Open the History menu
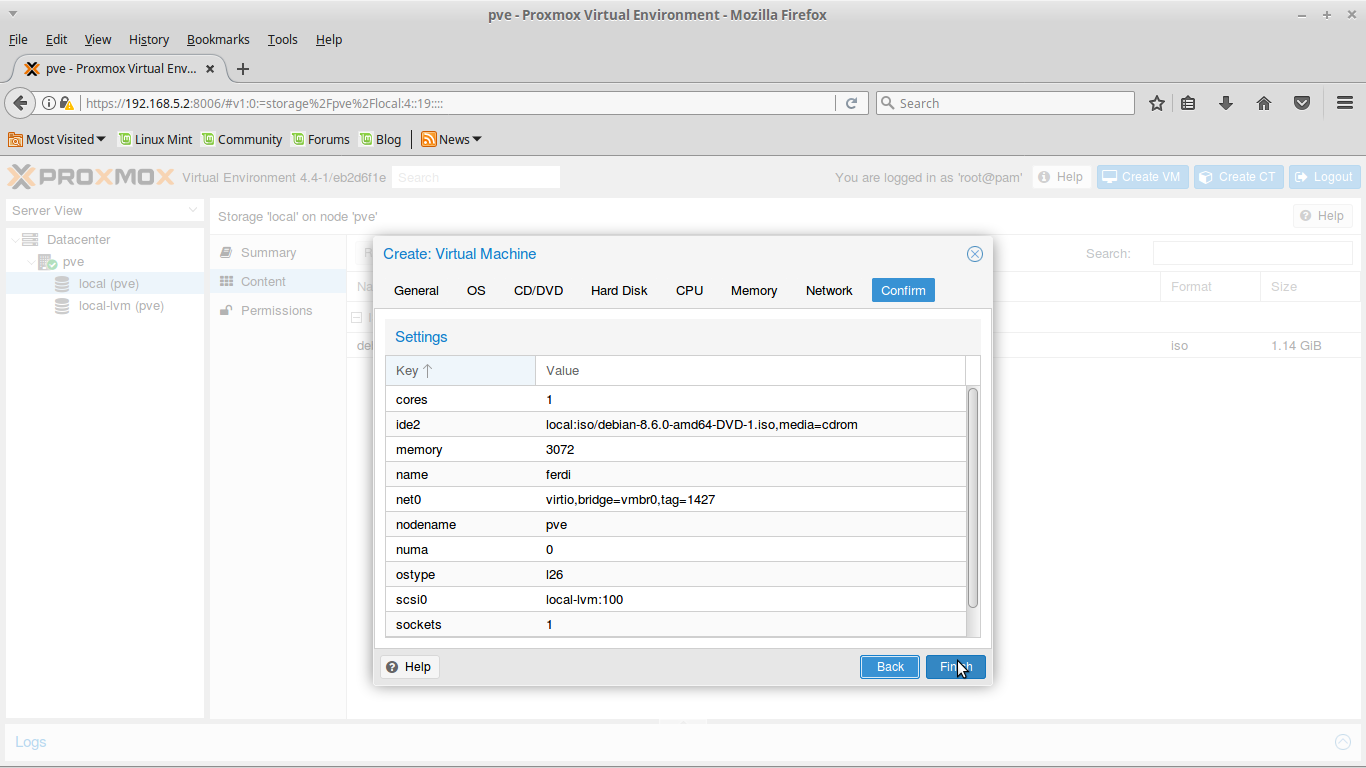This screenshot has height=768, width=1366. tap(148, 39)
